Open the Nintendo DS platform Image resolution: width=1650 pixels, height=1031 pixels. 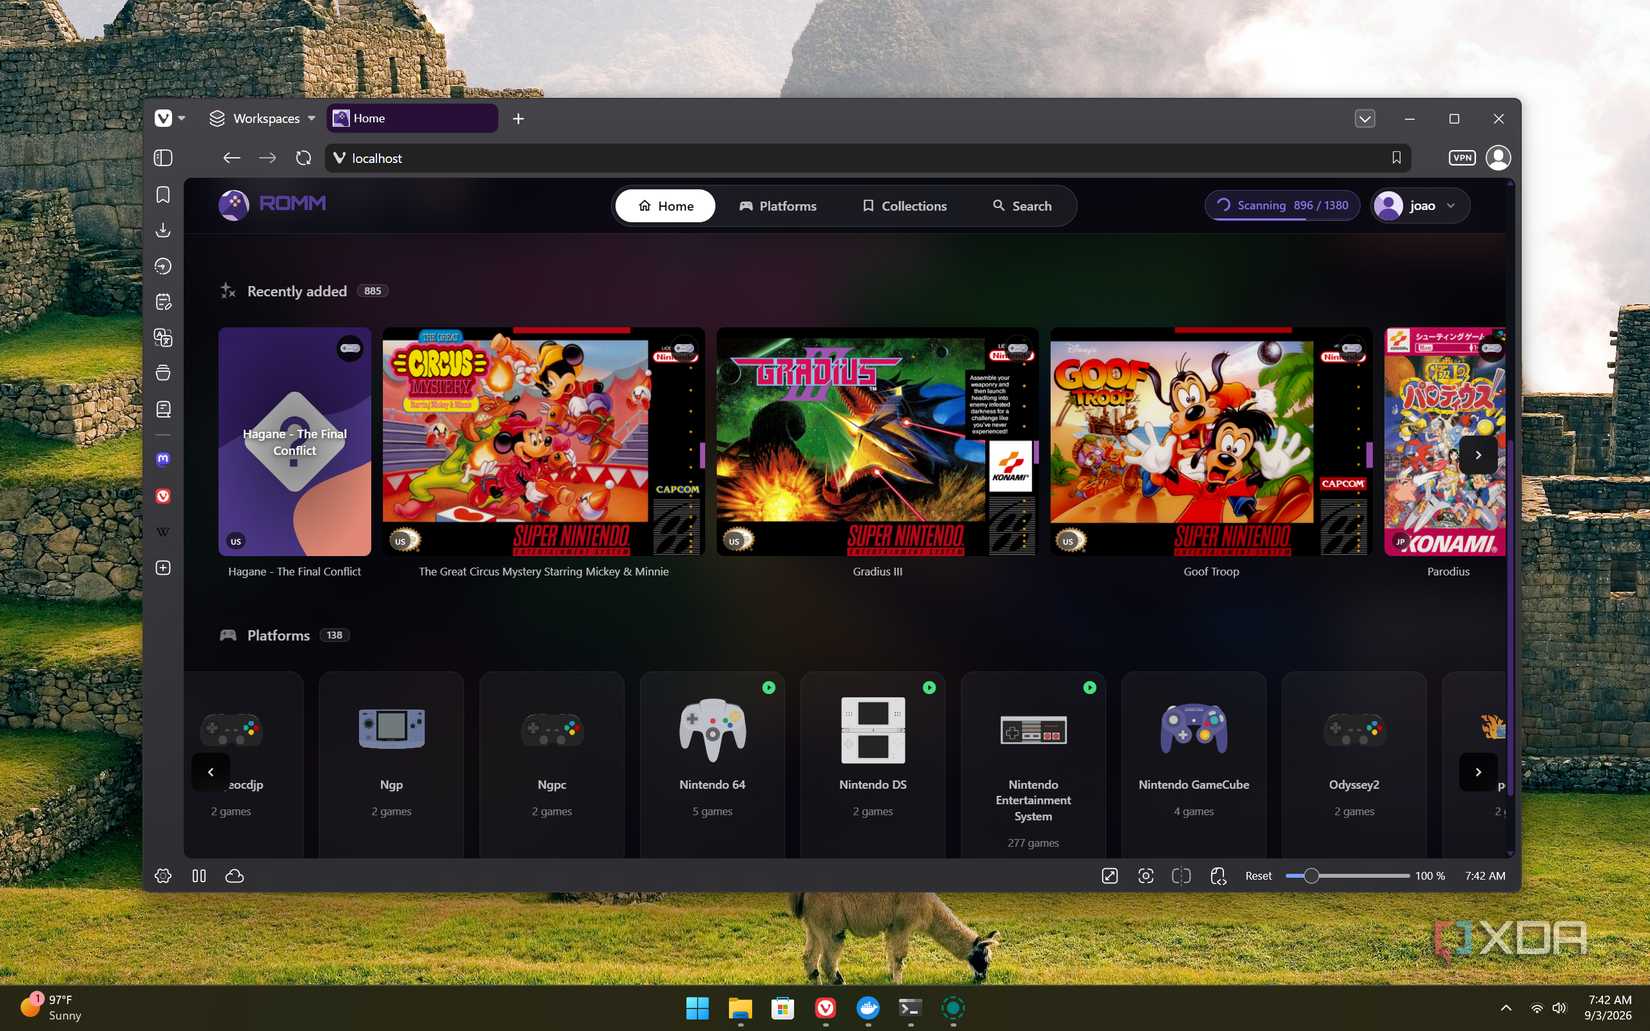coord(873,765)
